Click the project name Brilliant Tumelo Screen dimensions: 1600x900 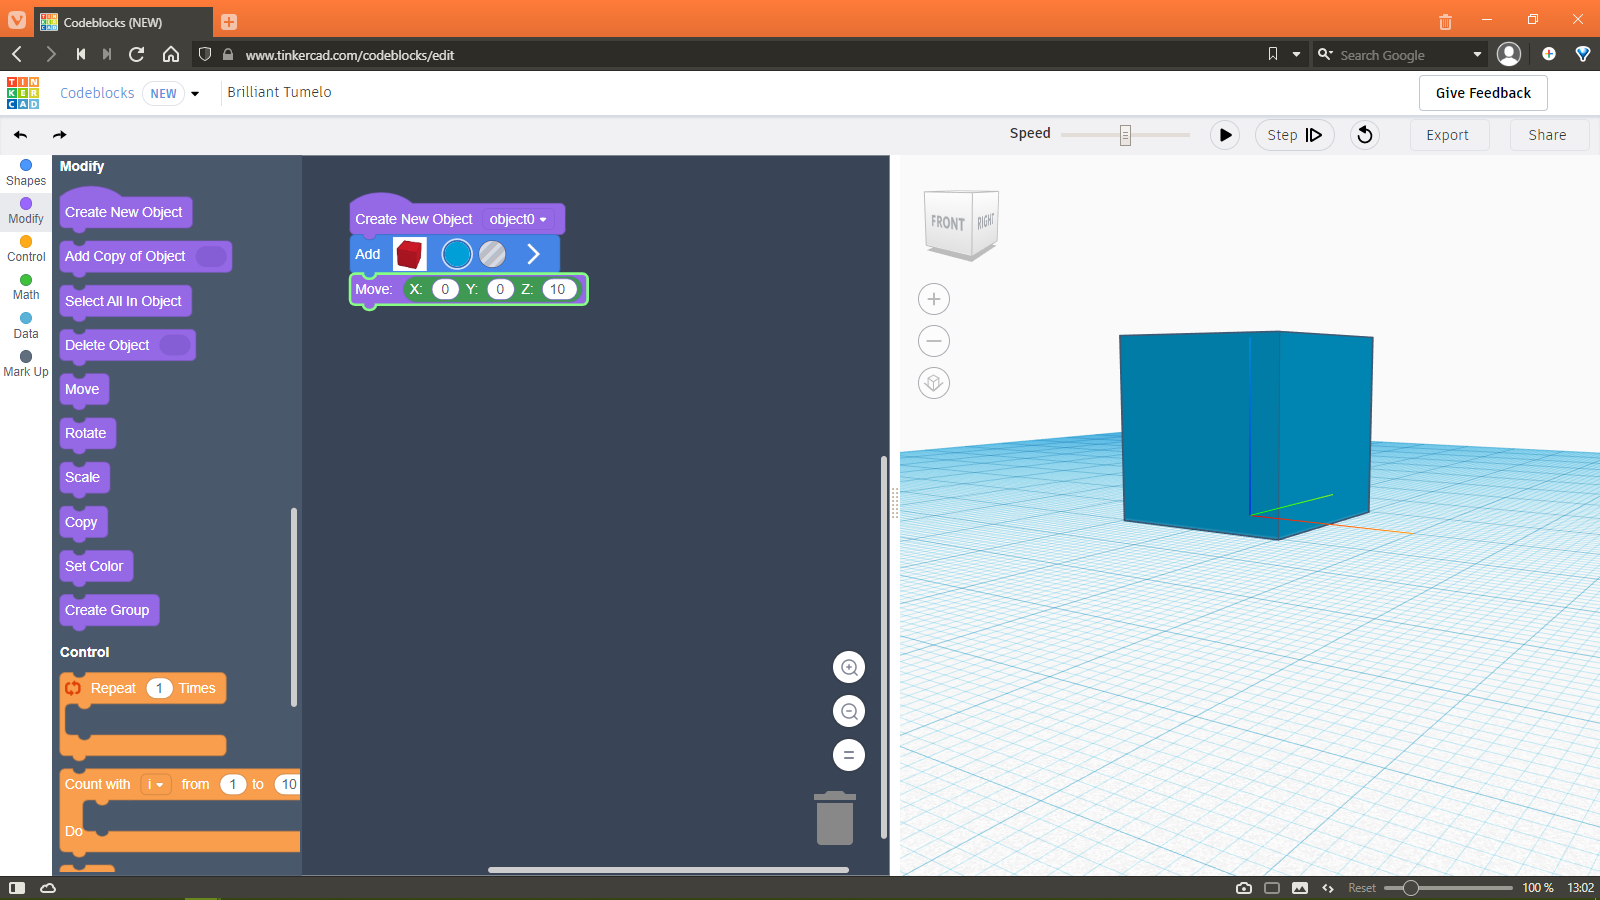(279, 92)
